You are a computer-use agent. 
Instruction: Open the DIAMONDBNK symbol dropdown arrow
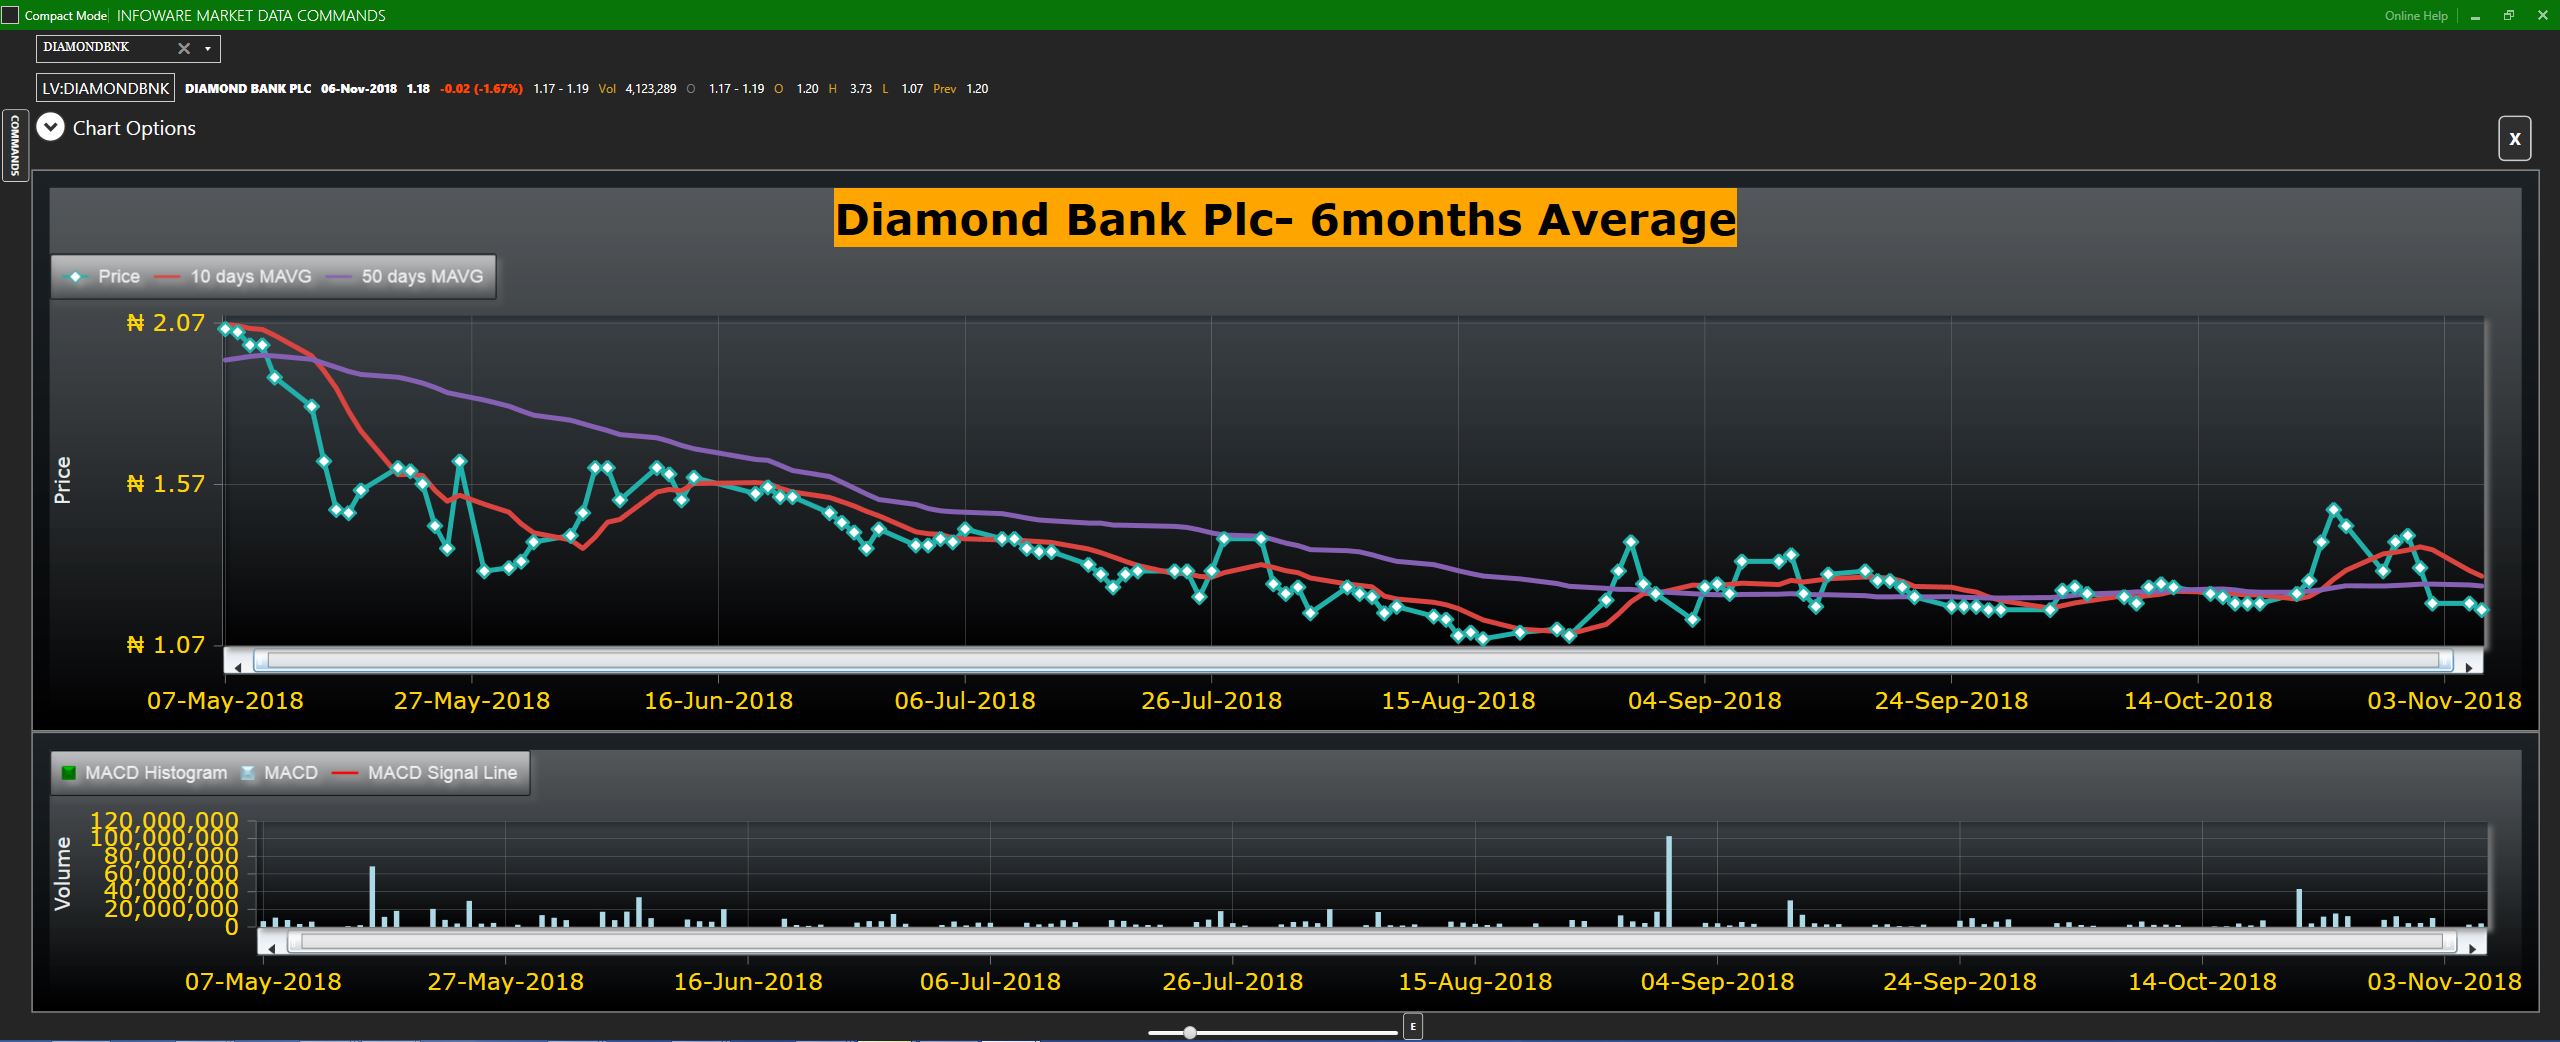click(208, 48)
